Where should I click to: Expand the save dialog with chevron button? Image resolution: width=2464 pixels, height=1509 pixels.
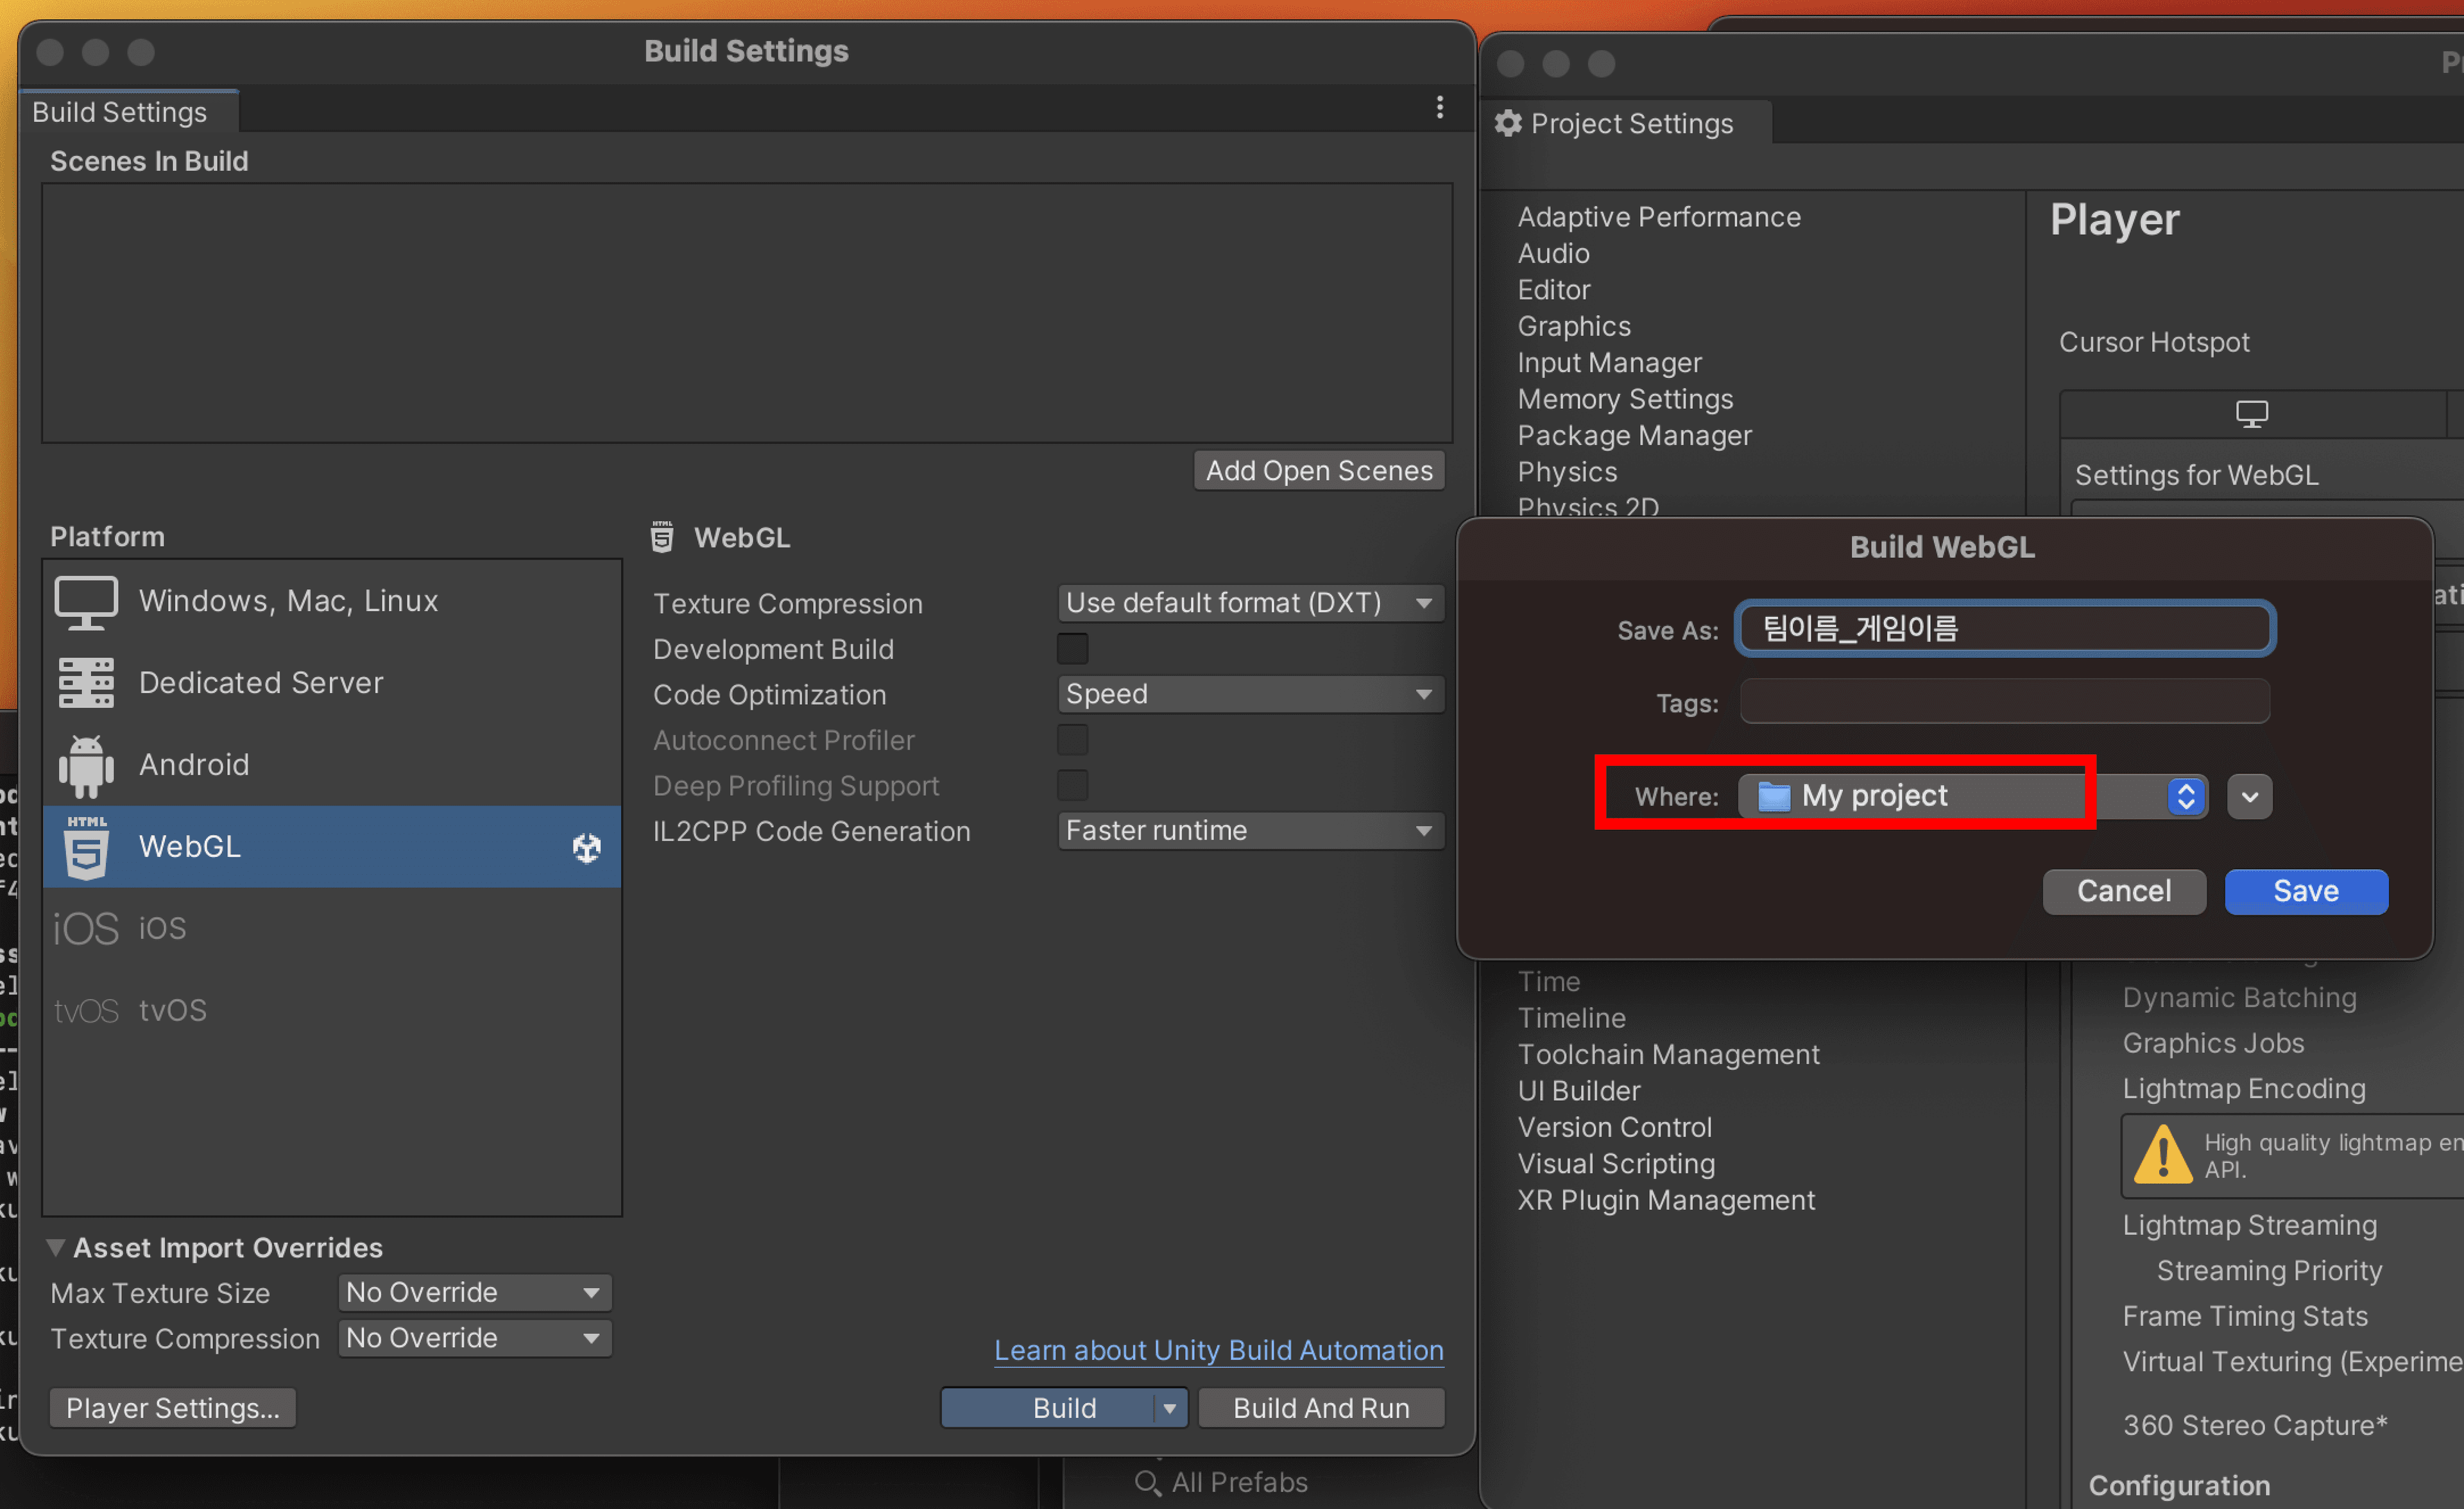click(x=2250, y=797)
